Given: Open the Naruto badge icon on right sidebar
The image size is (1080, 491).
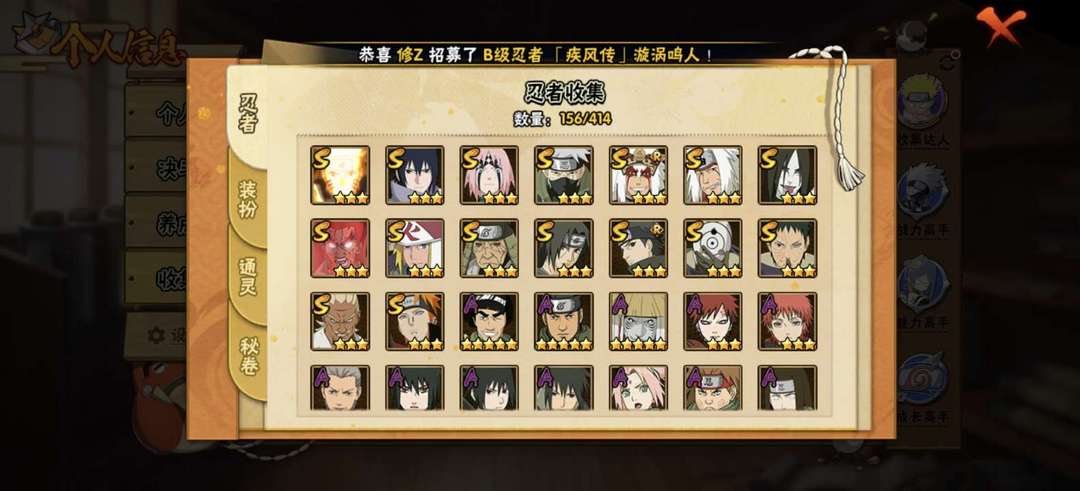Looking at the screenshot, I should (922, 101).
